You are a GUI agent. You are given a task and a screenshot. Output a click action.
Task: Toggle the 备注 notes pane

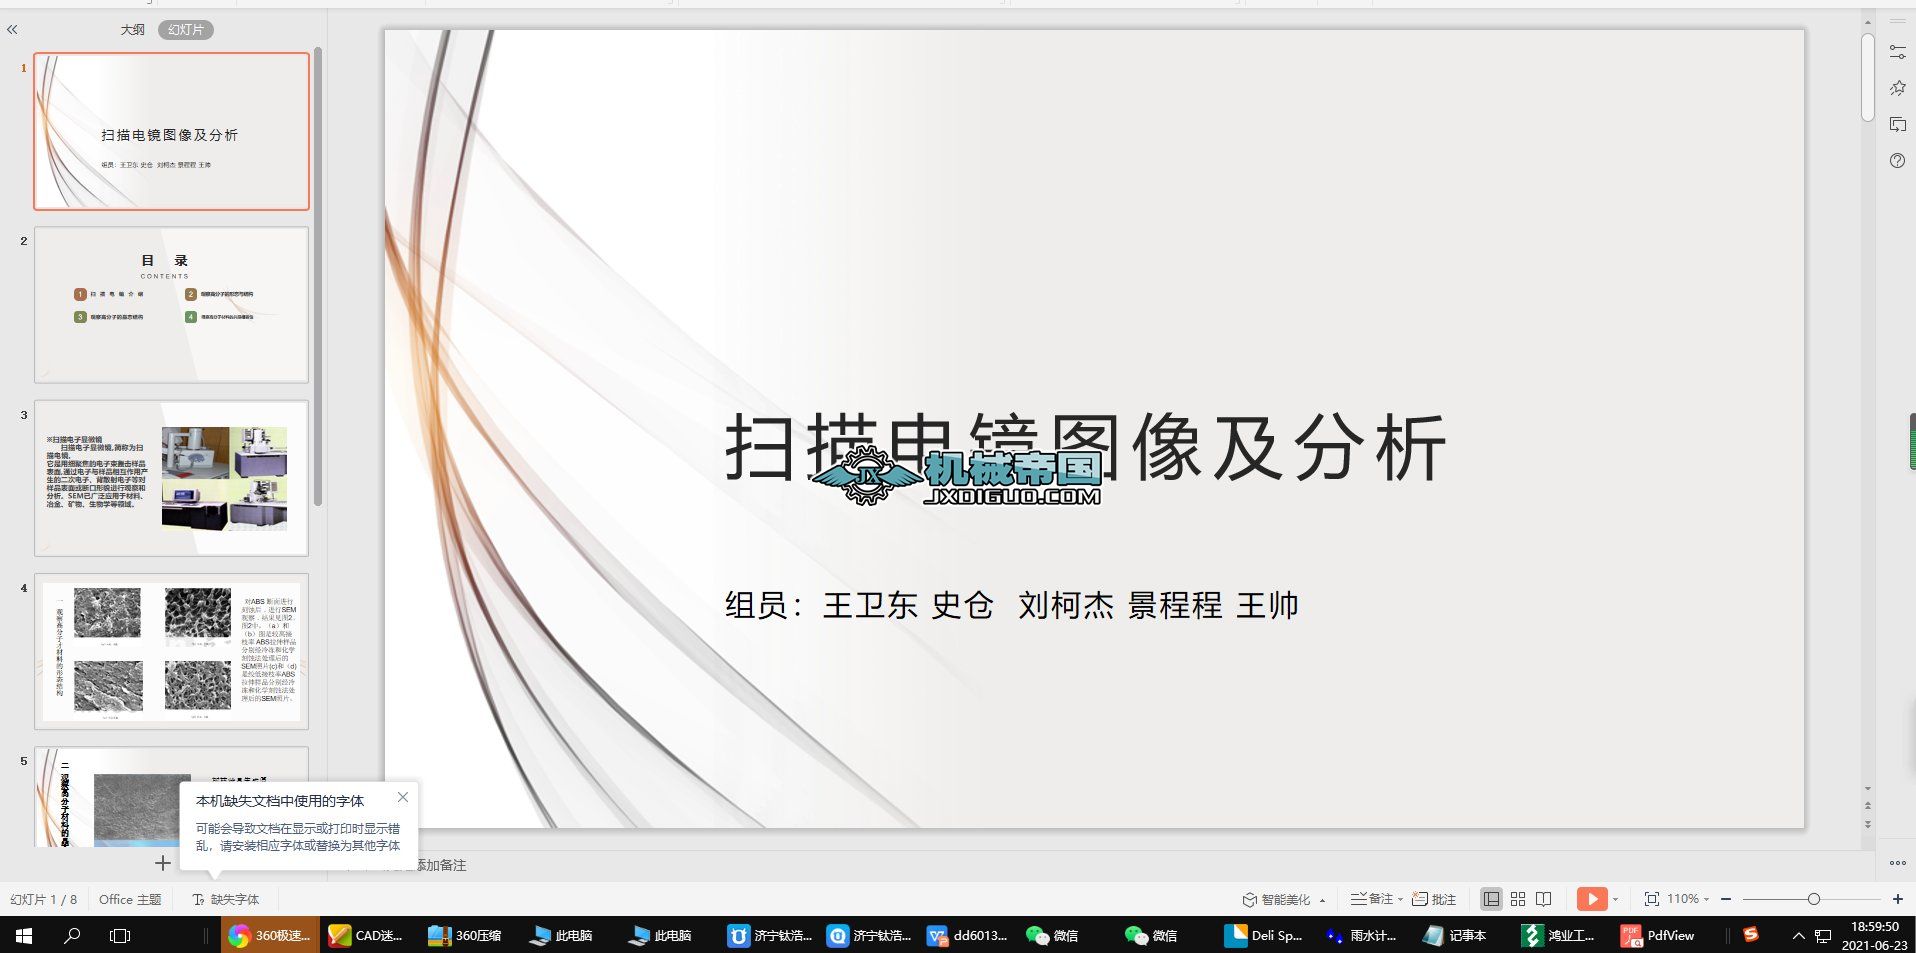coord(1371,899)
